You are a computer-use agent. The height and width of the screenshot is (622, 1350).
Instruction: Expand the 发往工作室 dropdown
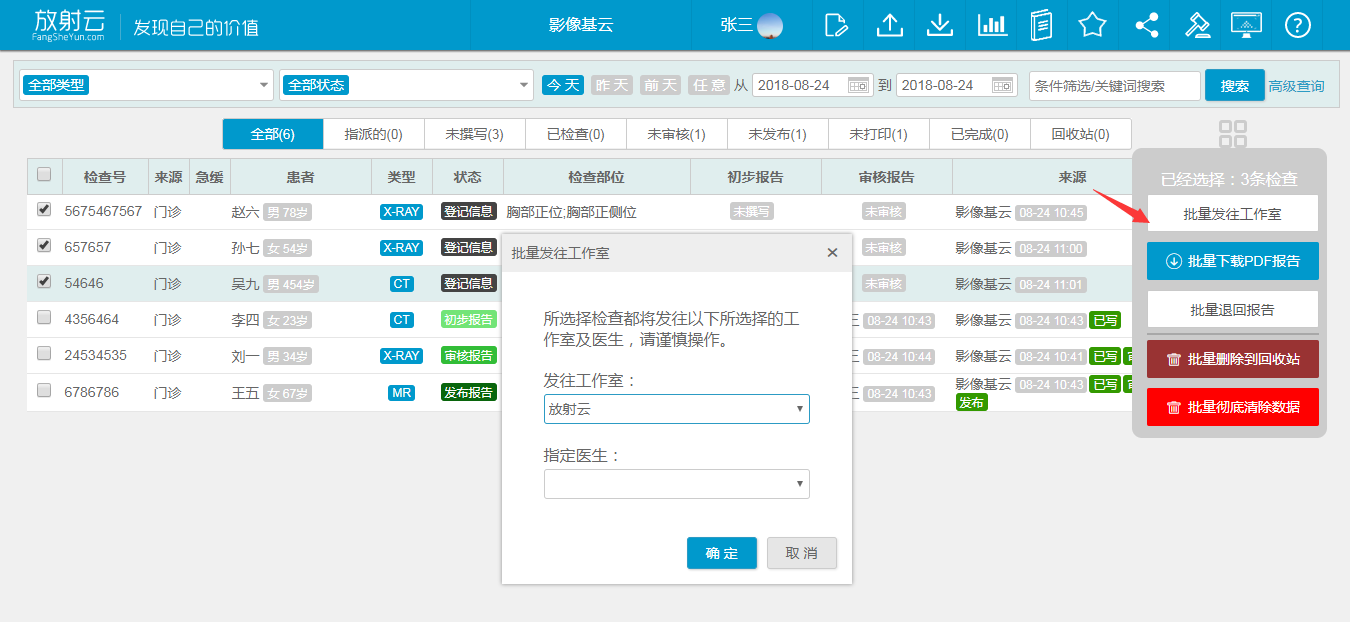[676, 409]
